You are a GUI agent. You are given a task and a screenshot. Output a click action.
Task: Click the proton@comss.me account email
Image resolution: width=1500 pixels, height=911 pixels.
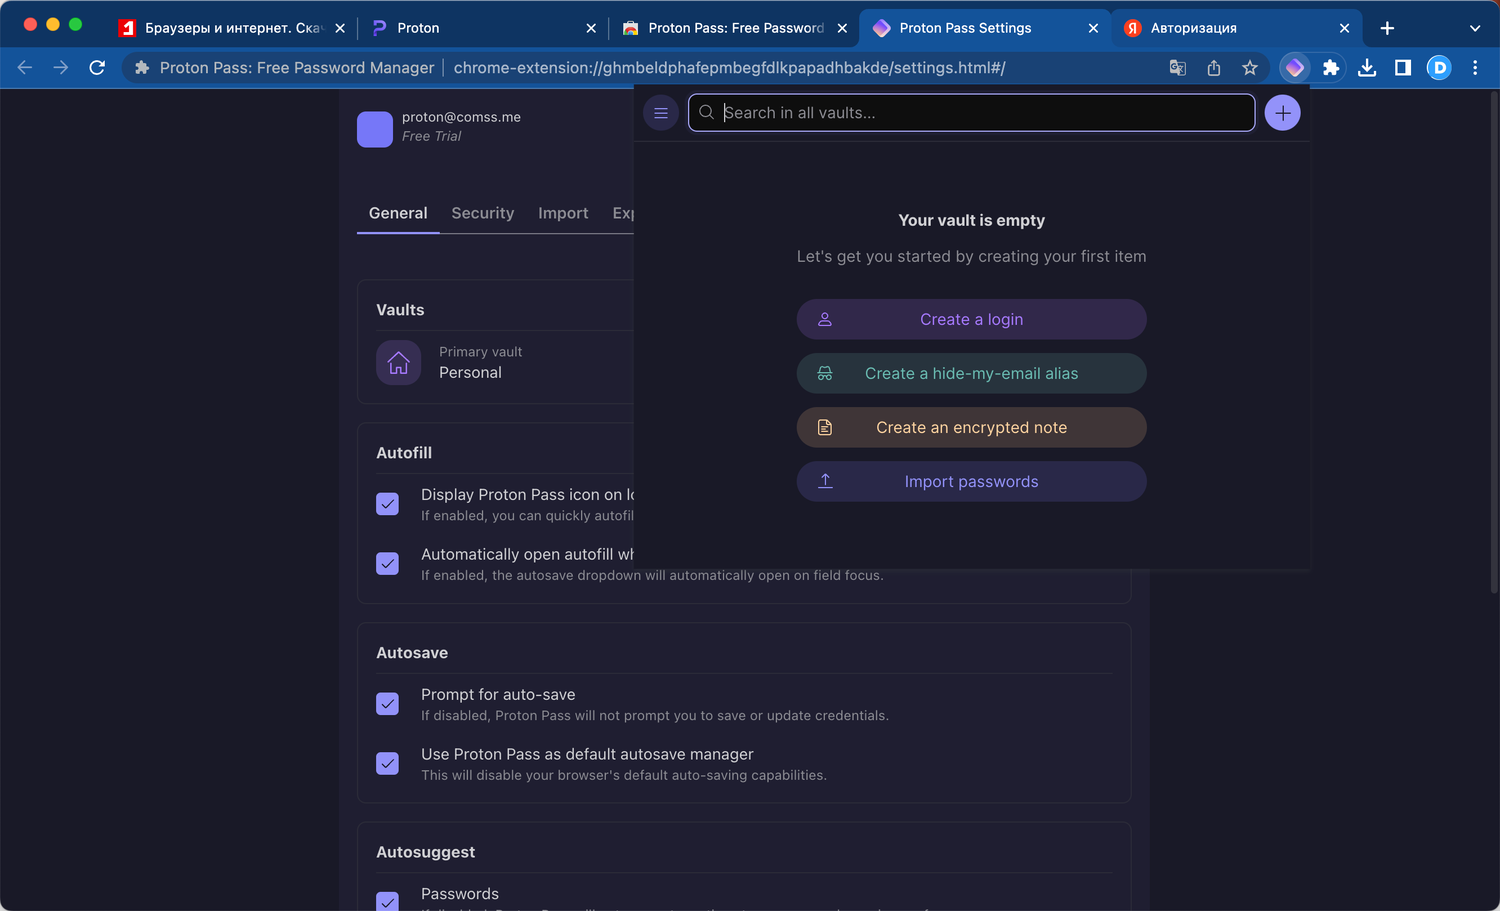pos(461,117)
